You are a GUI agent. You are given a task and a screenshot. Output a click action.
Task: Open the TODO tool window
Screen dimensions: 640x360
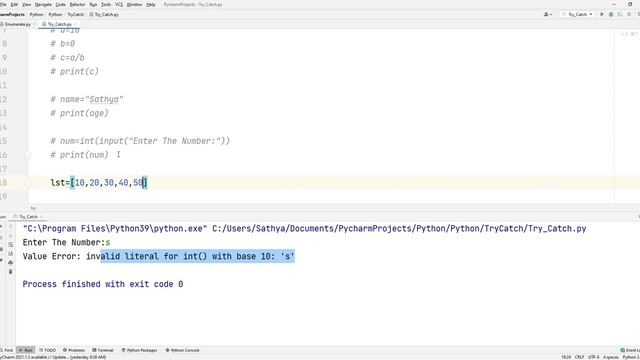pos(48,350)
